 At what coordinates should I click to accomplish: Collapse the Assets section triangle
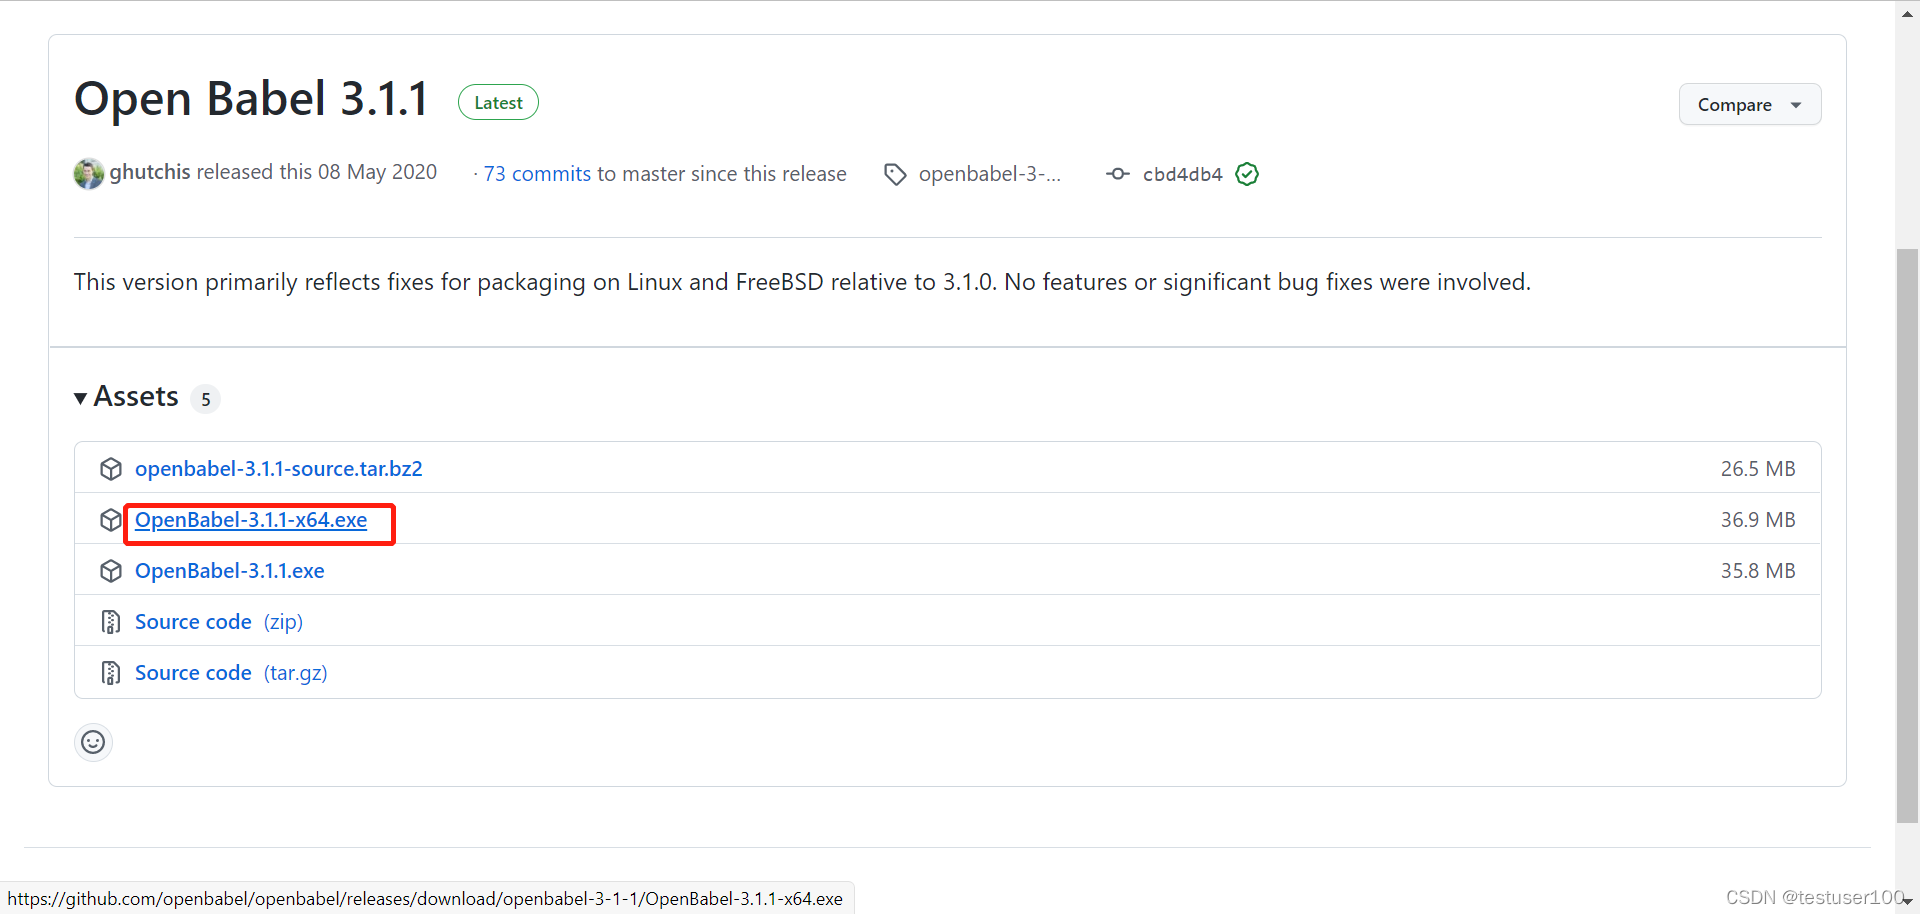80,398
